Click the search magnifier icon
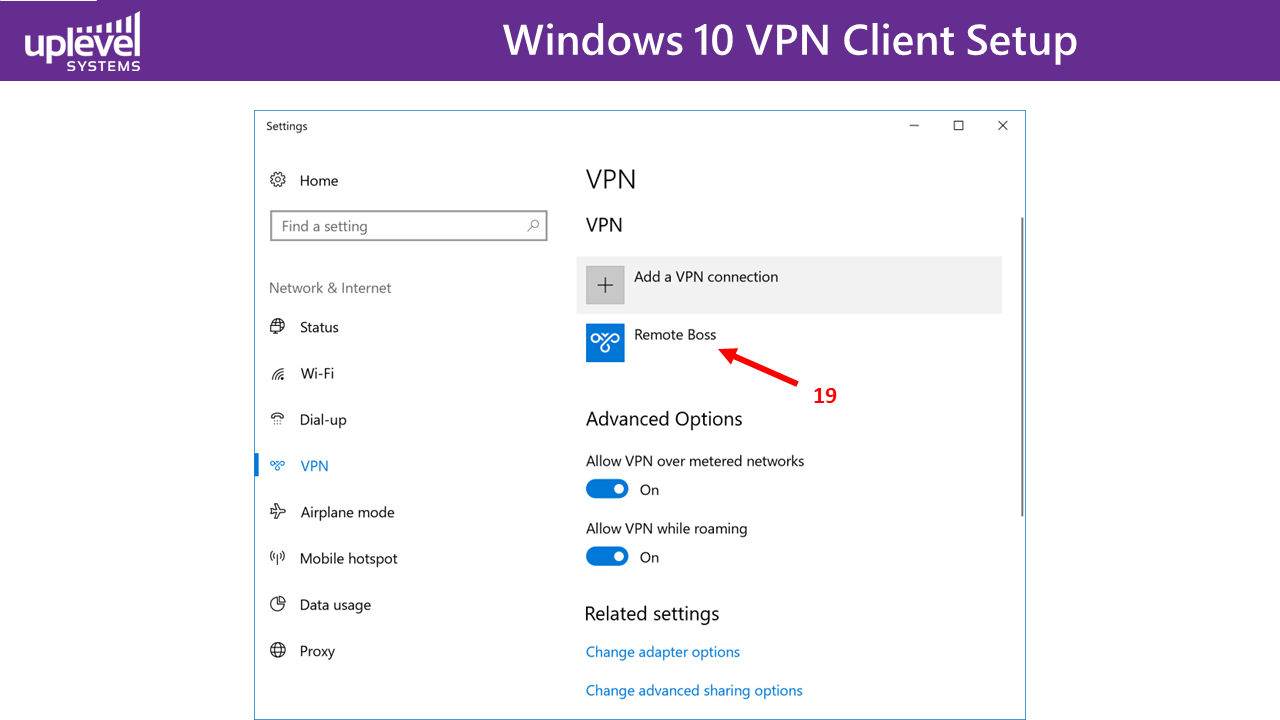Screen dimensions: 1280x720 point(534,226)
